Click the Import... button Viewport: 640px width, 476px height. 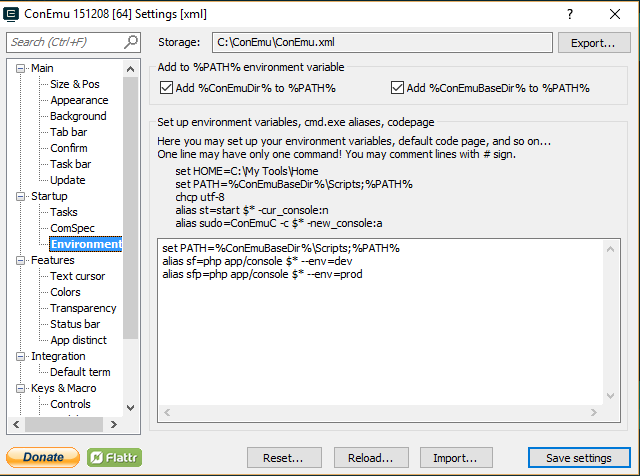[x=456, y=458]
